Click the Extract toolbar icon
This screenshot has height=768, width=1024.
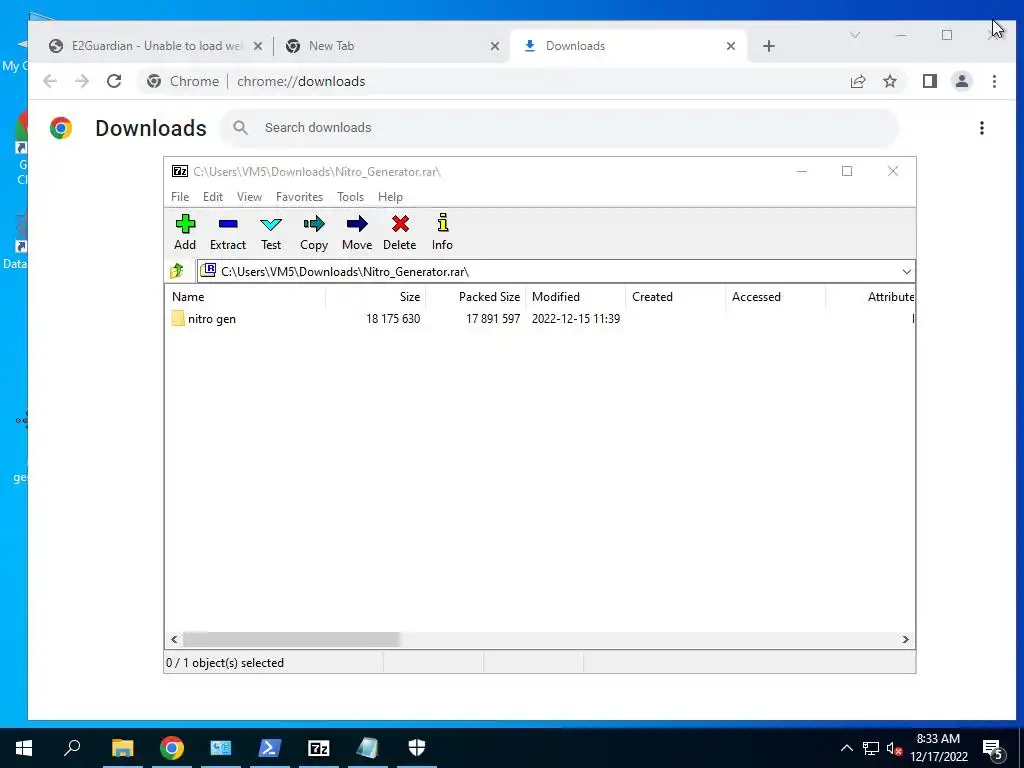coord(228,225)
